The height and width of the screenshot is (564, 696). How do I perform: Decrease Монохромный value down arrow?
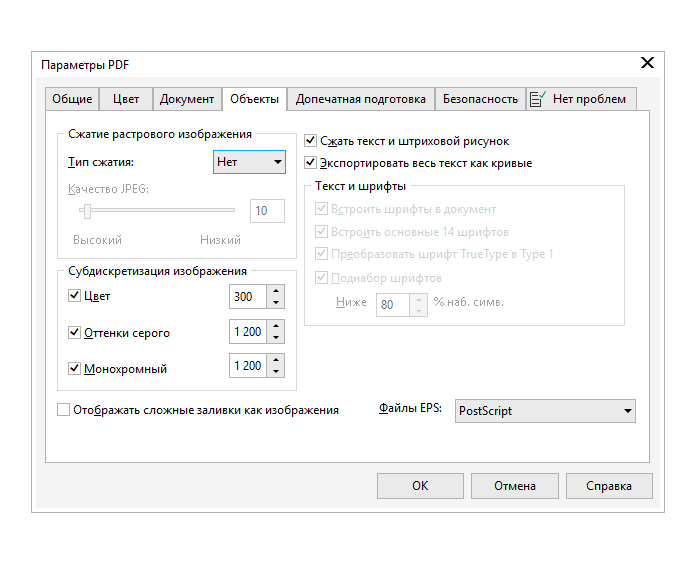pyautogui.click(x=277, y=372)
